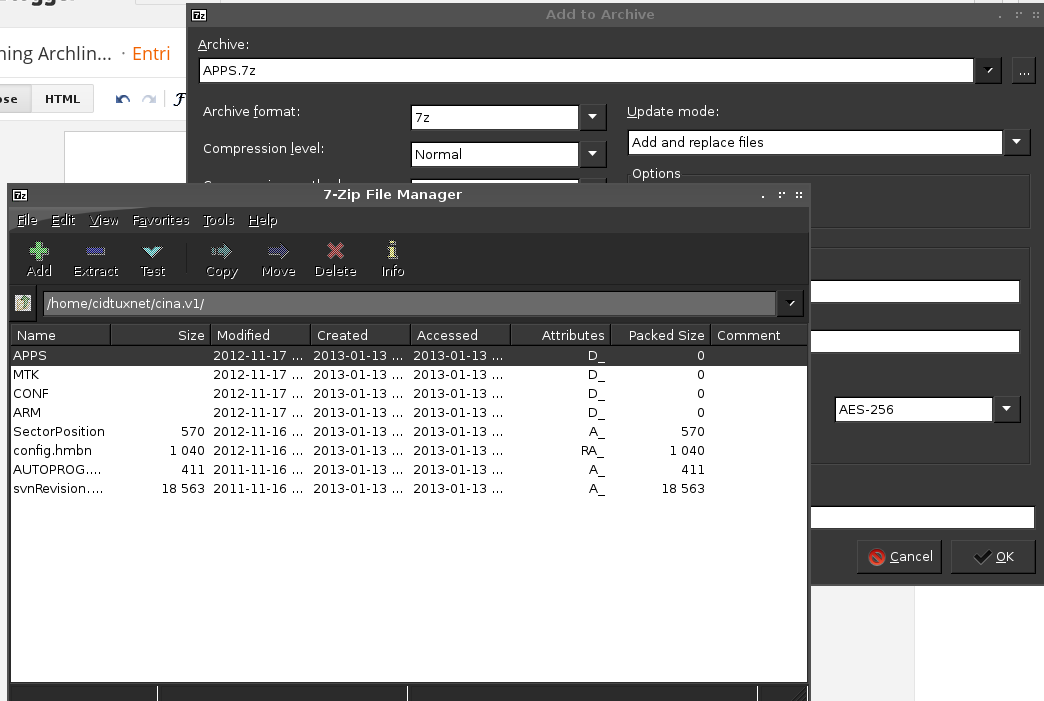Open the Edit menu
This screenshot has width=1044, height=701.
[x=63, y=220]
